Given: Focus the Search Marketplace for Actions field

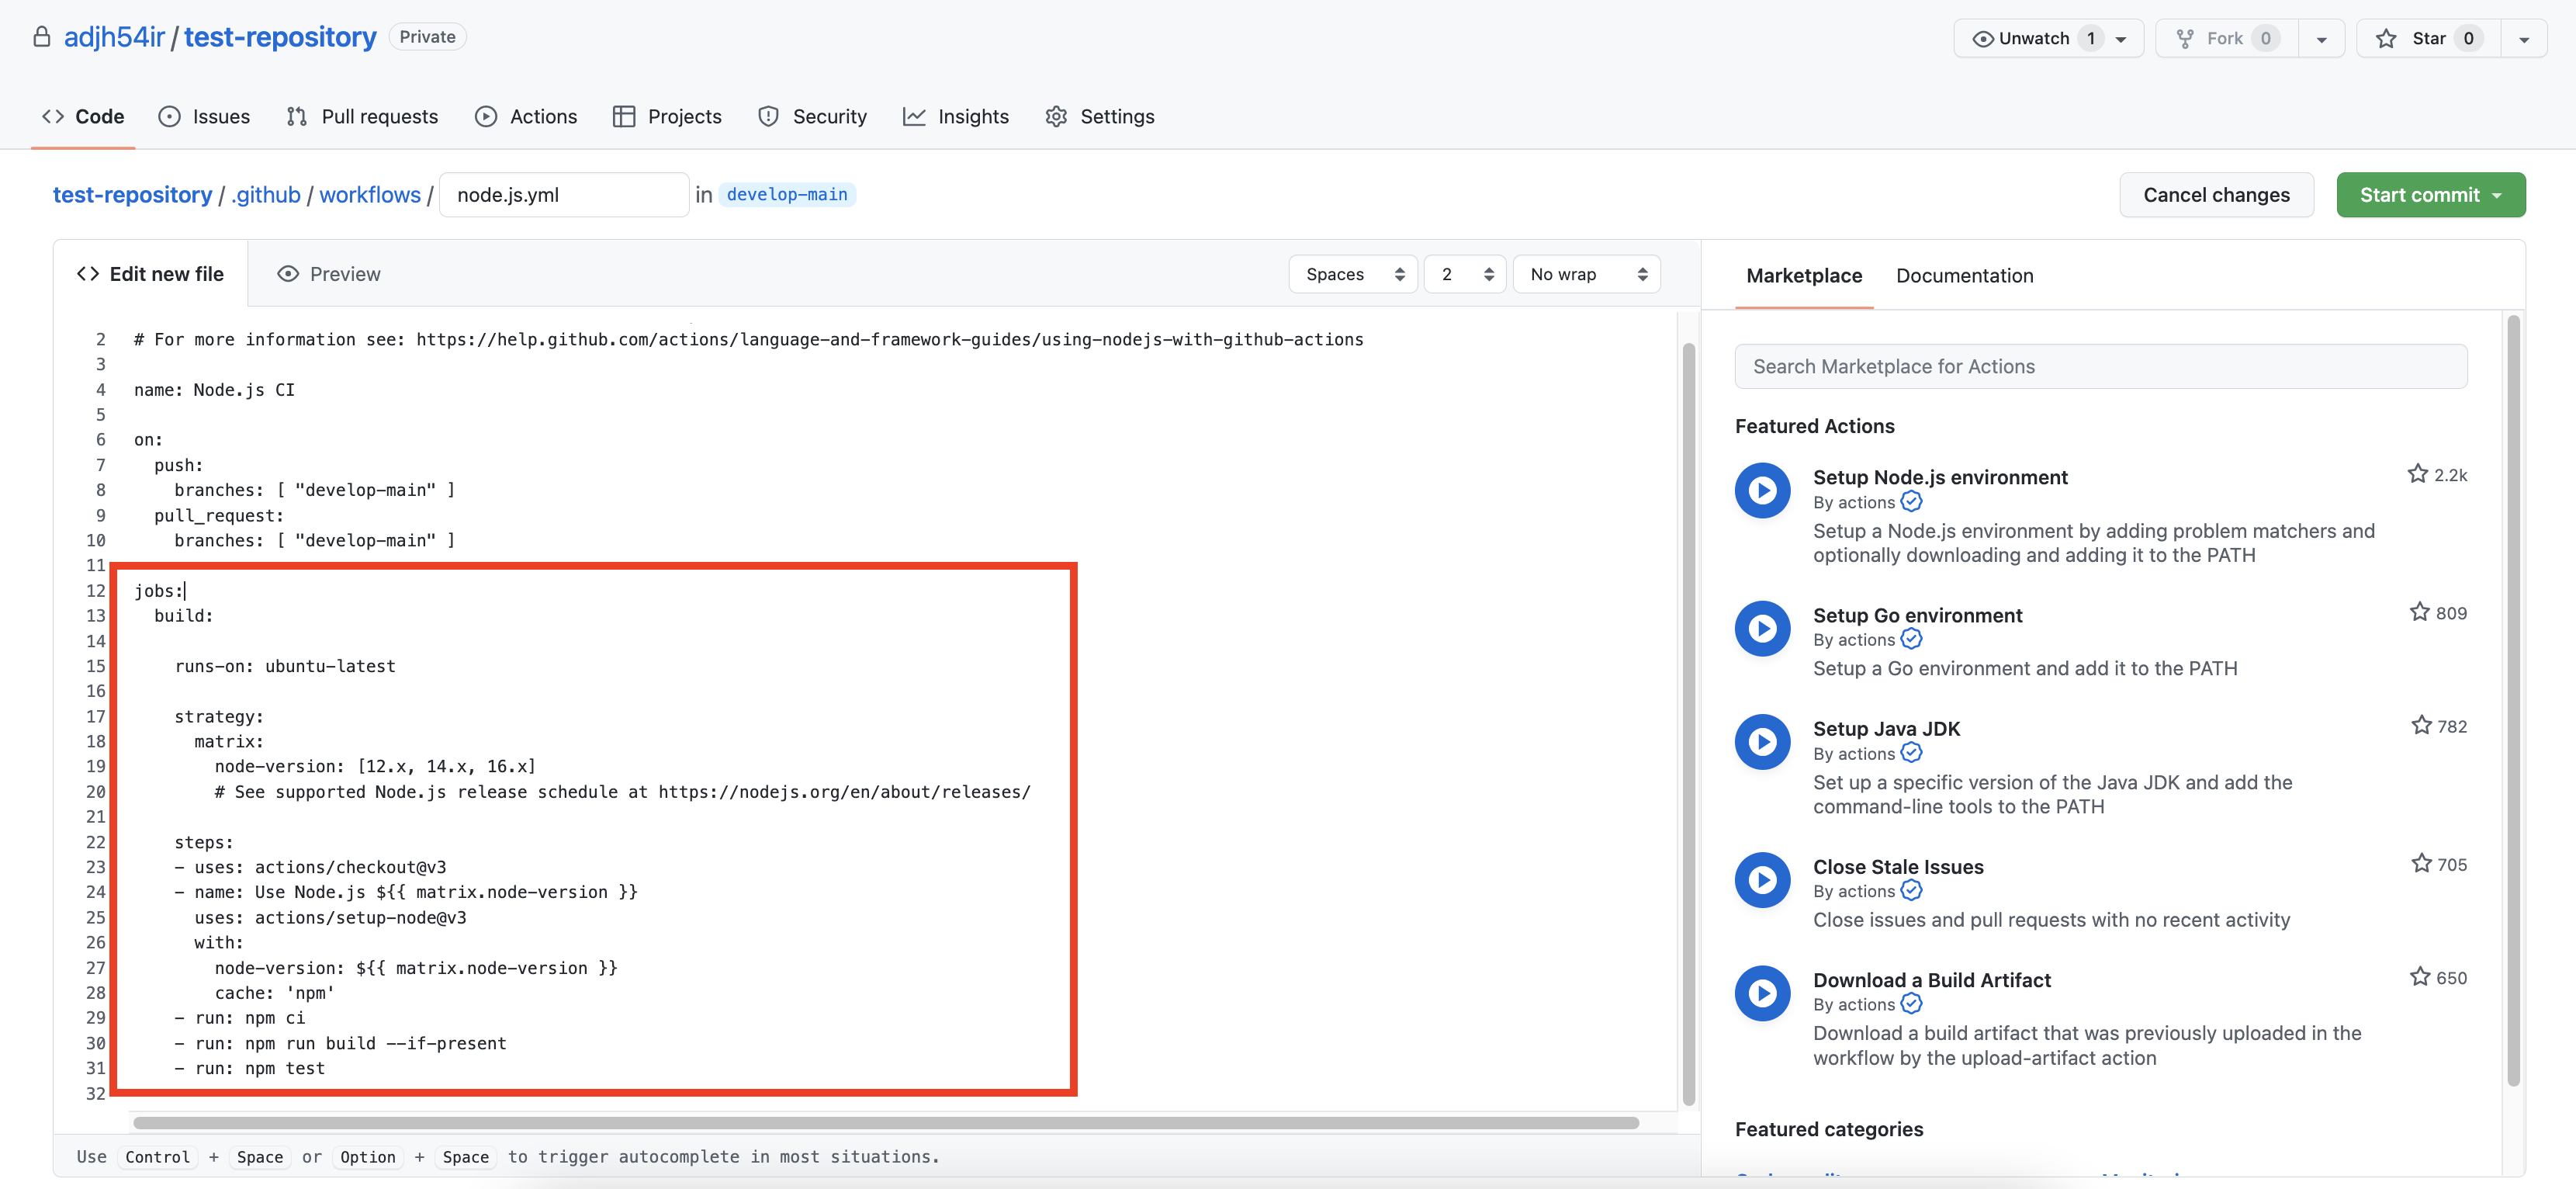Looking at the screenshot, I should (x=2100, y=366).
